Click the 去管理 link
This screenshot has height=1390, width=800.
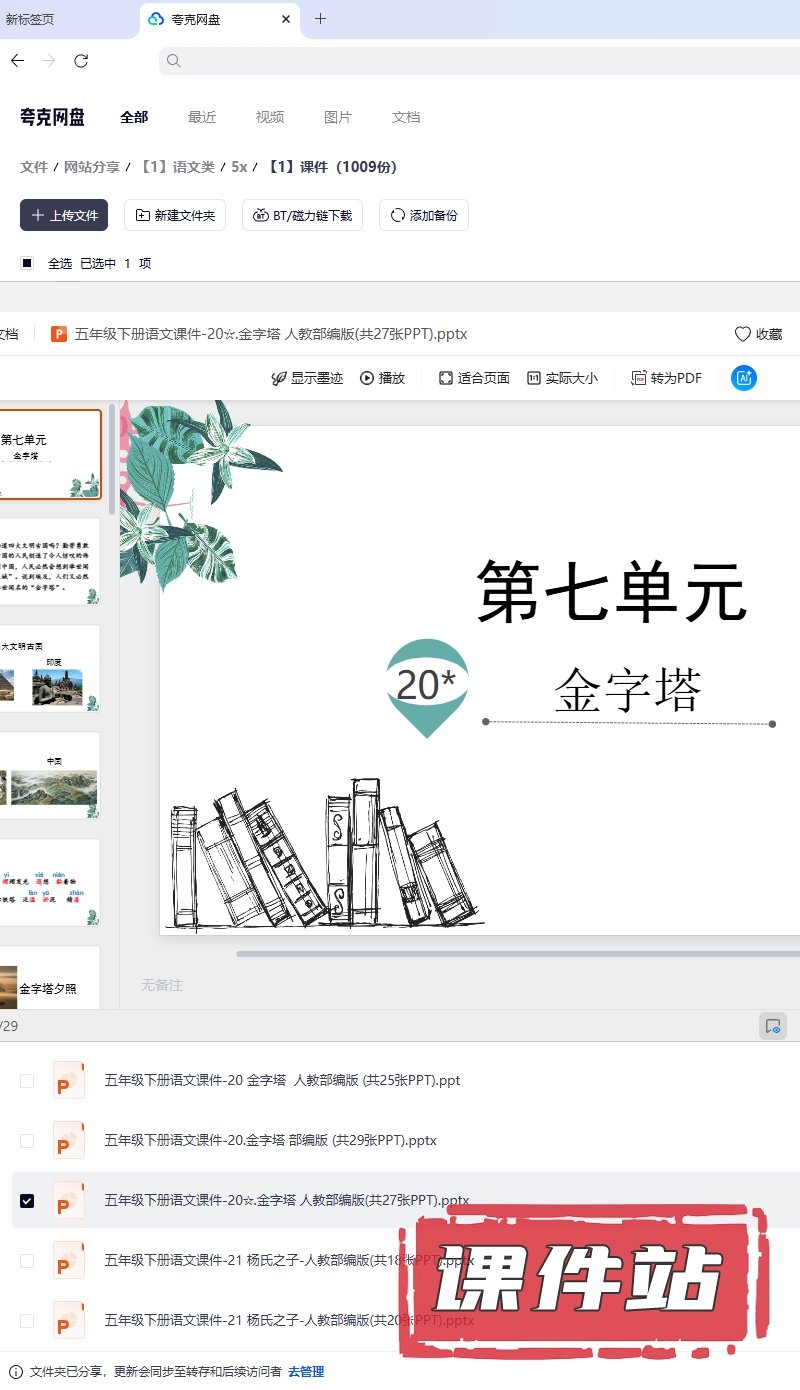[306, 1372]
